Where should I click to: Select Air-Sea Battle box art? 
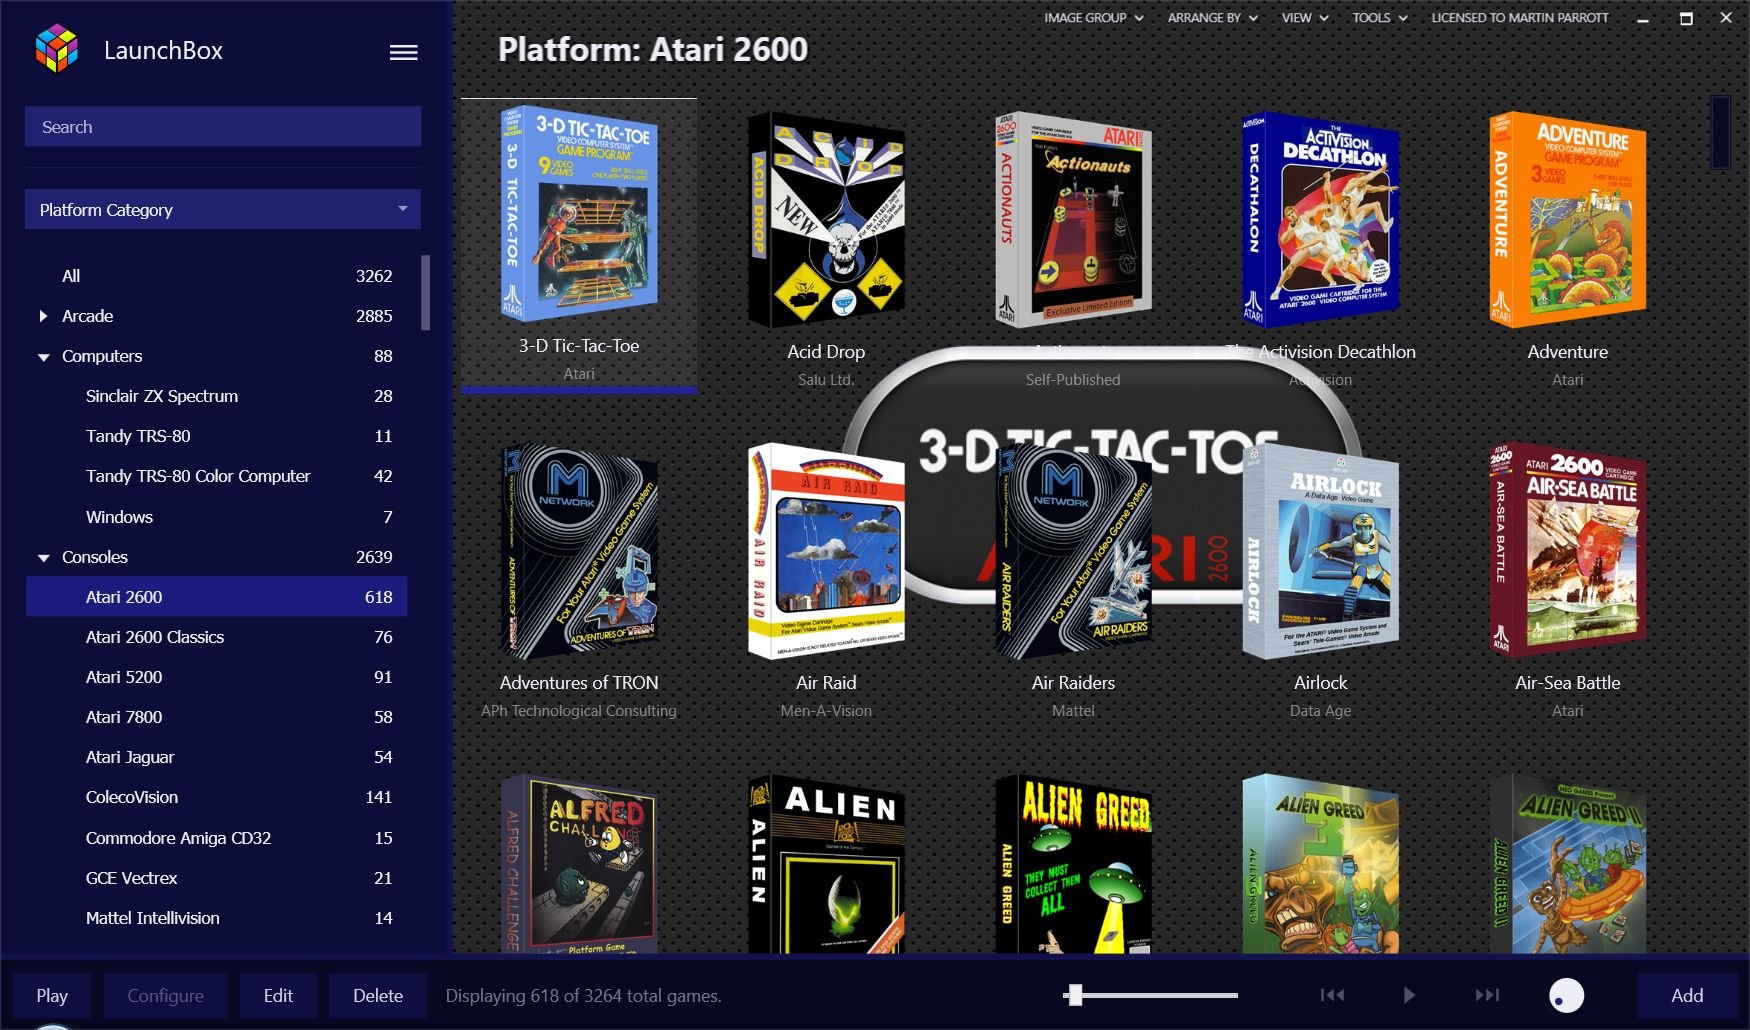click(1567, 551)
